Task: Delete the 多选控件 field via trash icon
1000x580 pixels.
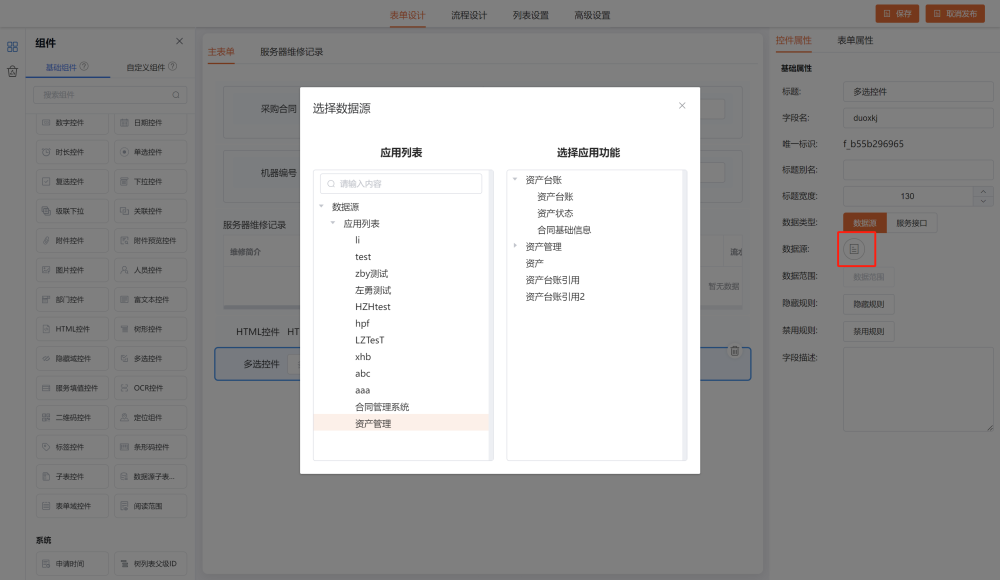Action: [735, 351]
